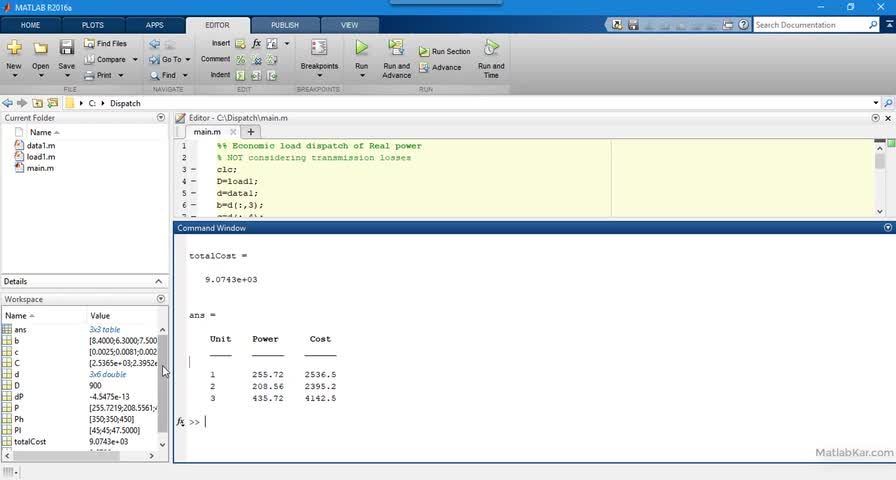Screen dimensions: 896x480
Task: Open the Save dropdown arrow
Action: coord(67,75)
